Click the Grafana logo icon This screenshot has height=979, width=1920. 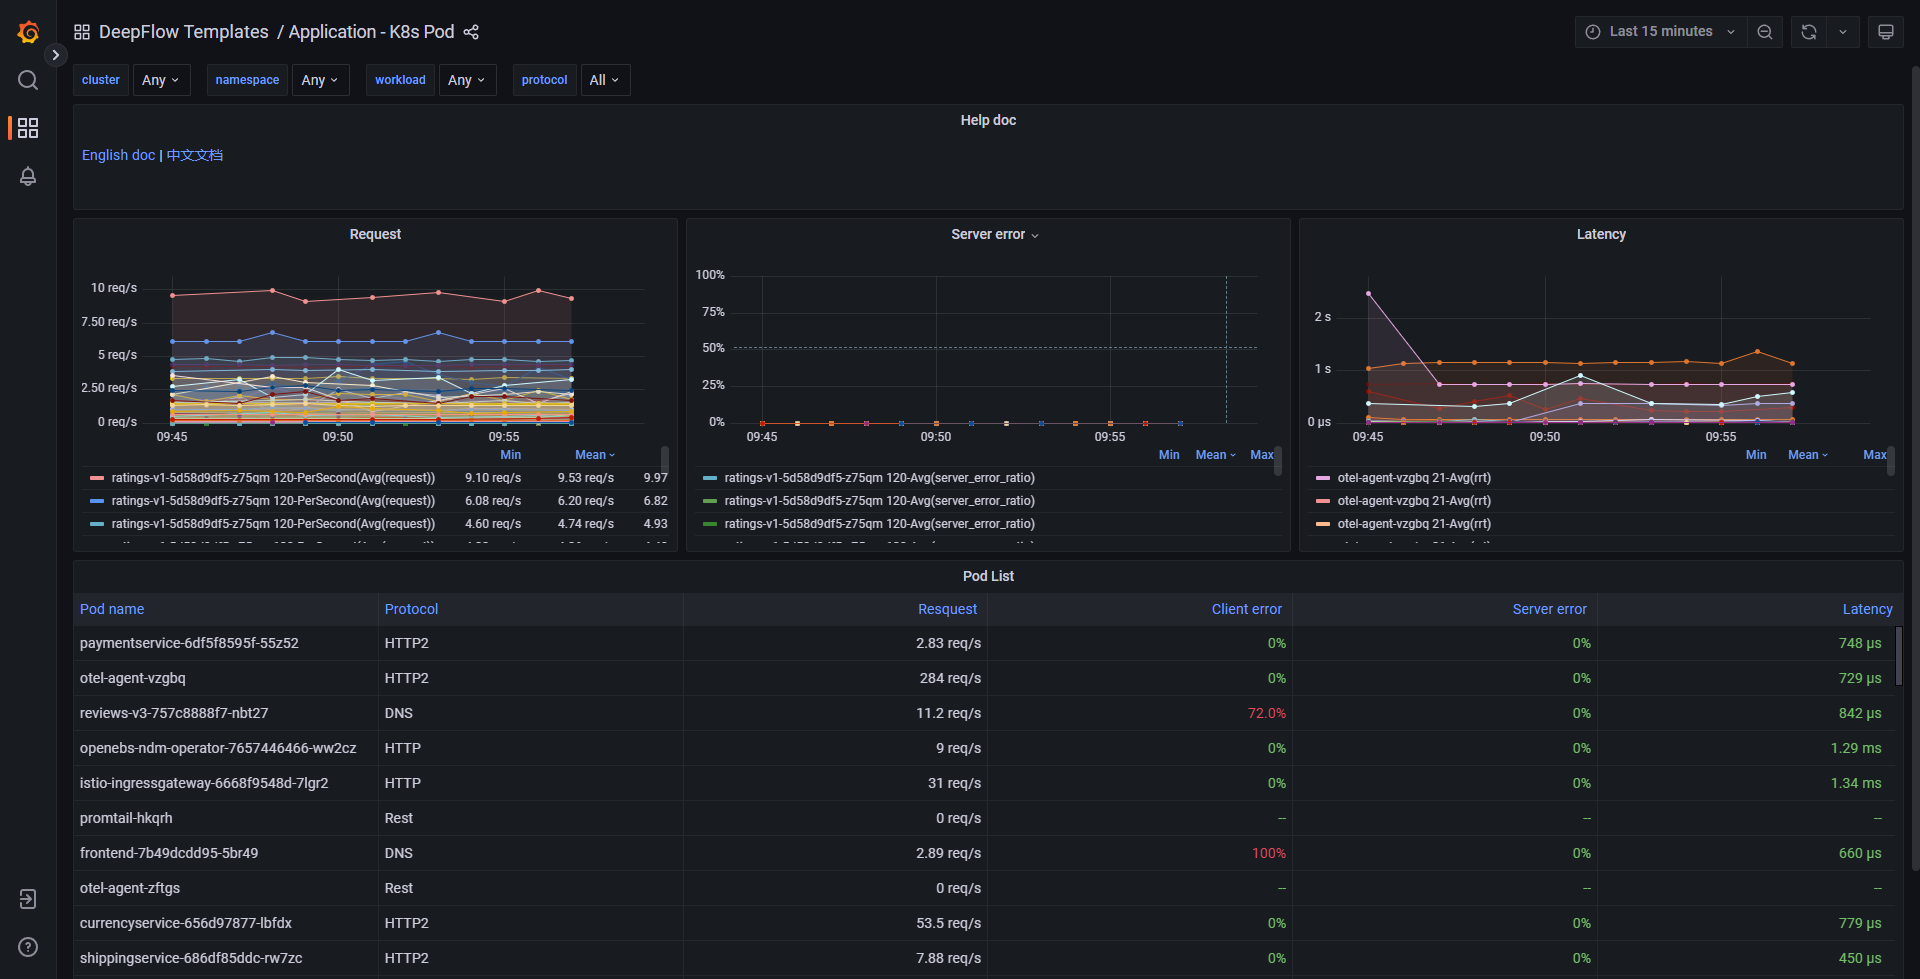28,31
